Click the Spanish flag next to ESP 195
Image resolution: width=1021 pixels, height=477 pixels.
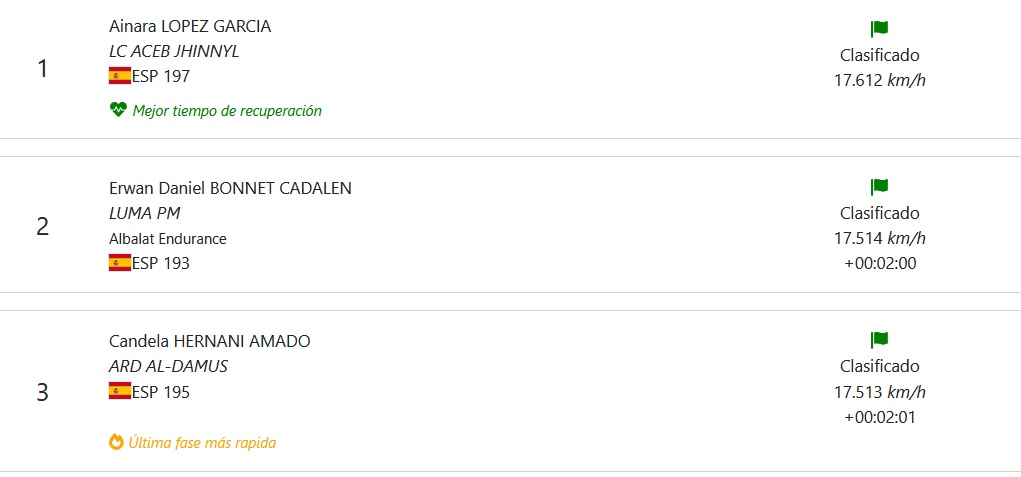[120, 391]
